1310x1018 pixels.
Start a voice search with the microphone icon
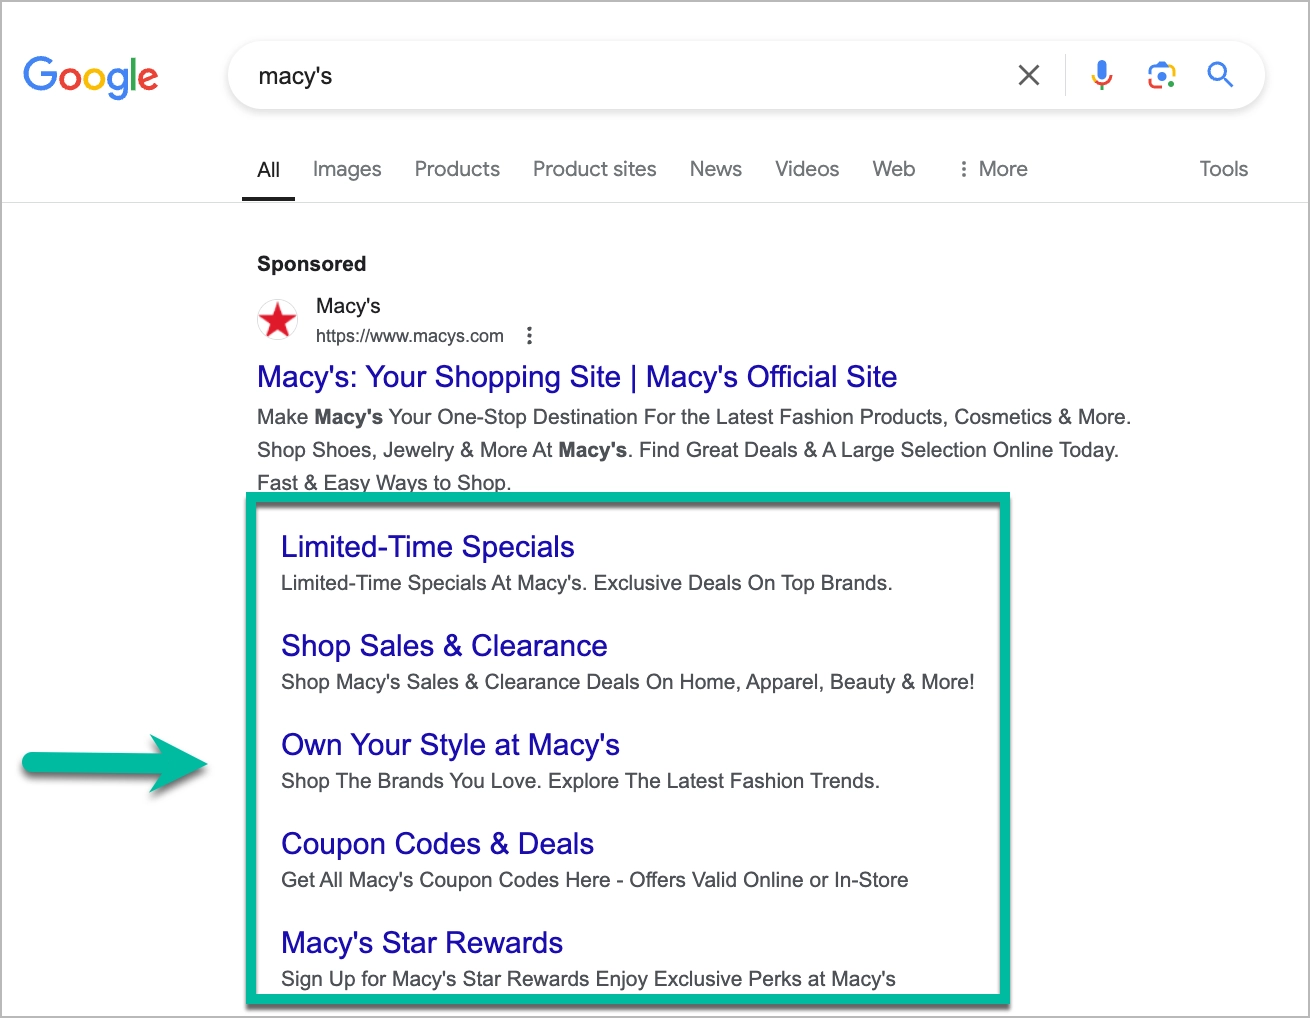(1101, 75)
